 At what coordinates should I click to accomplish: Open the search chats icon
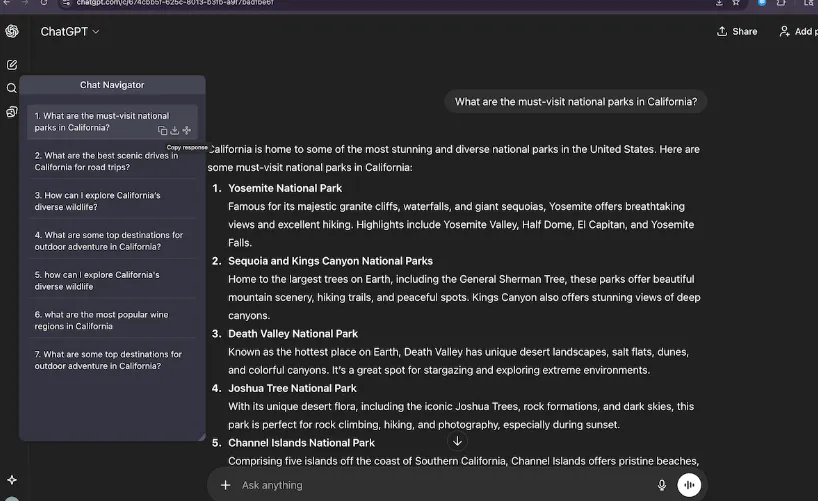(x=12, y=88)
